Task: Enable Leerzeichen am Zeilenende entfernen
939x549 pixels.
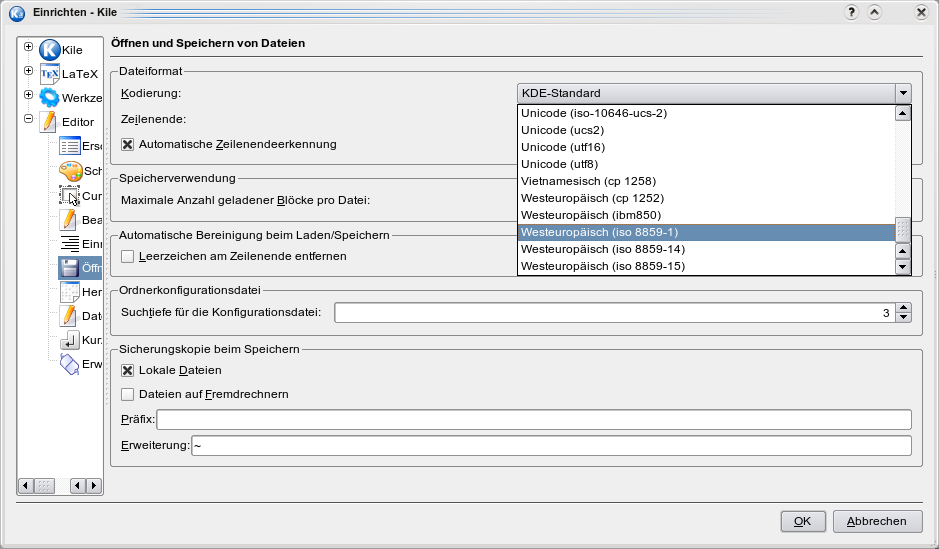Action: pos(128,256)
